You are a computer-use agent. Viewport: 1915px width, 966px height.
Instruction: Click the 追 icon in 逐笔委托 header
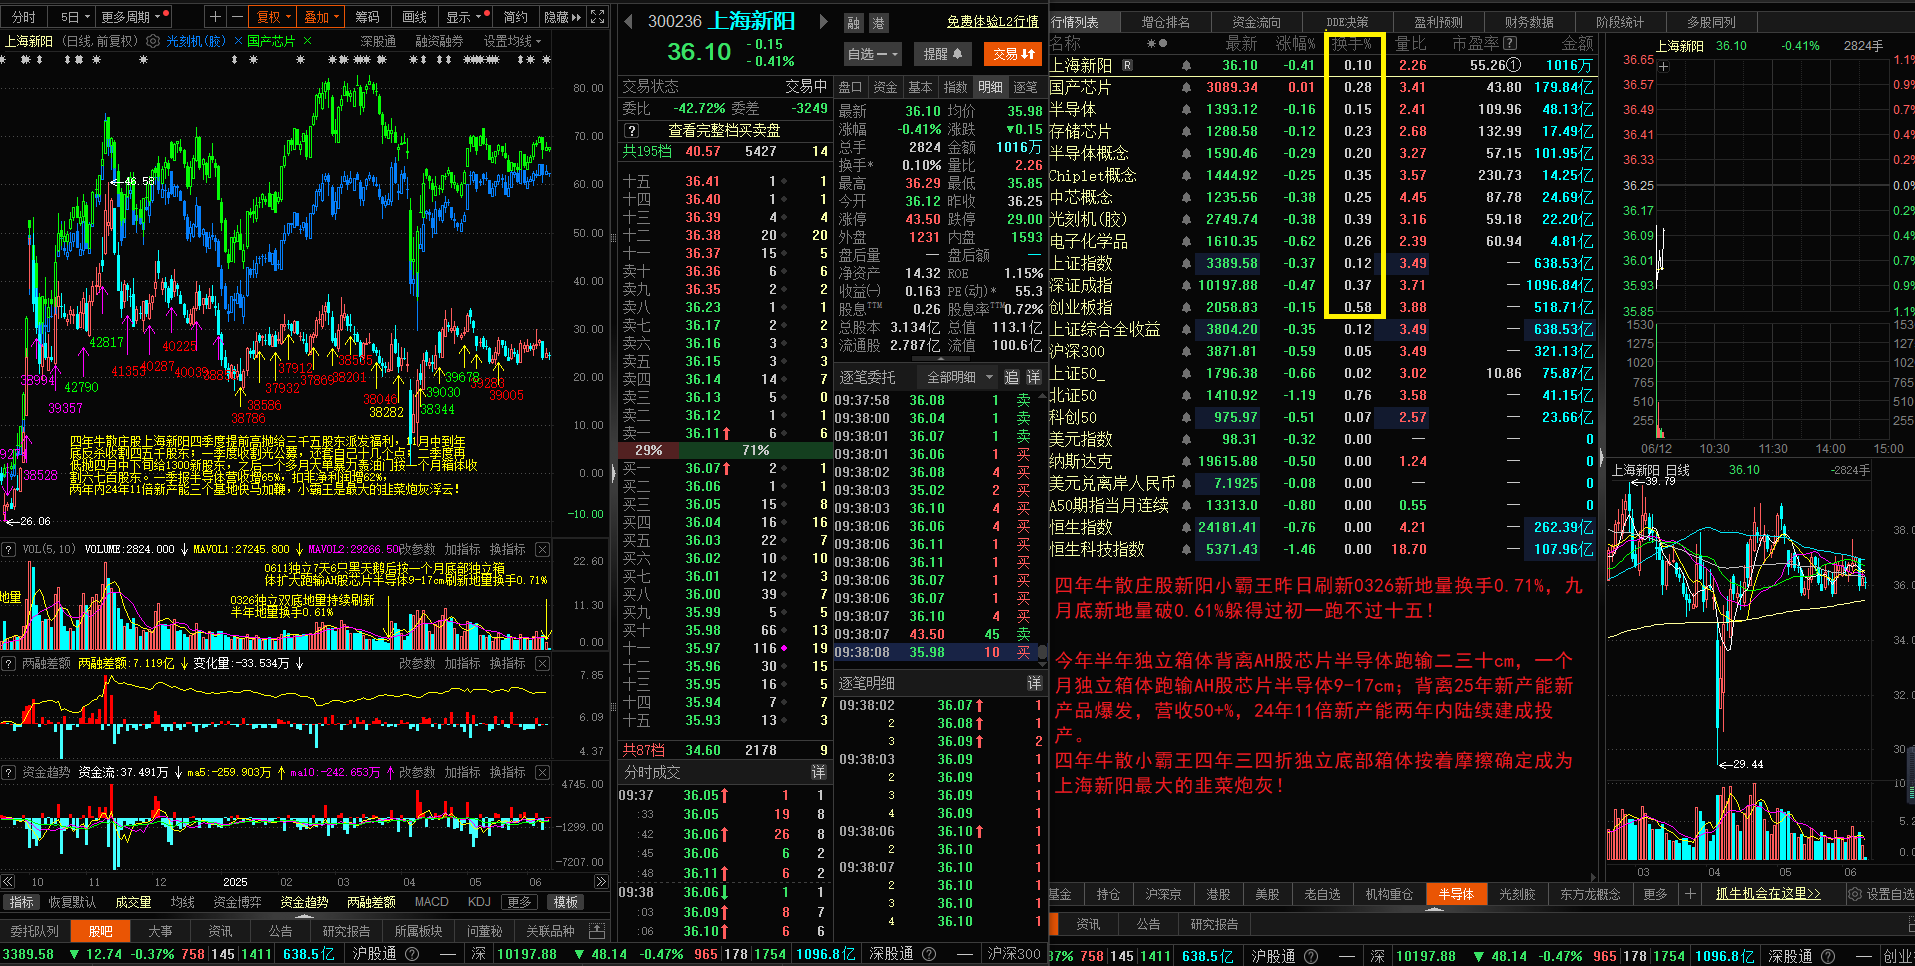coord(1011,377)
